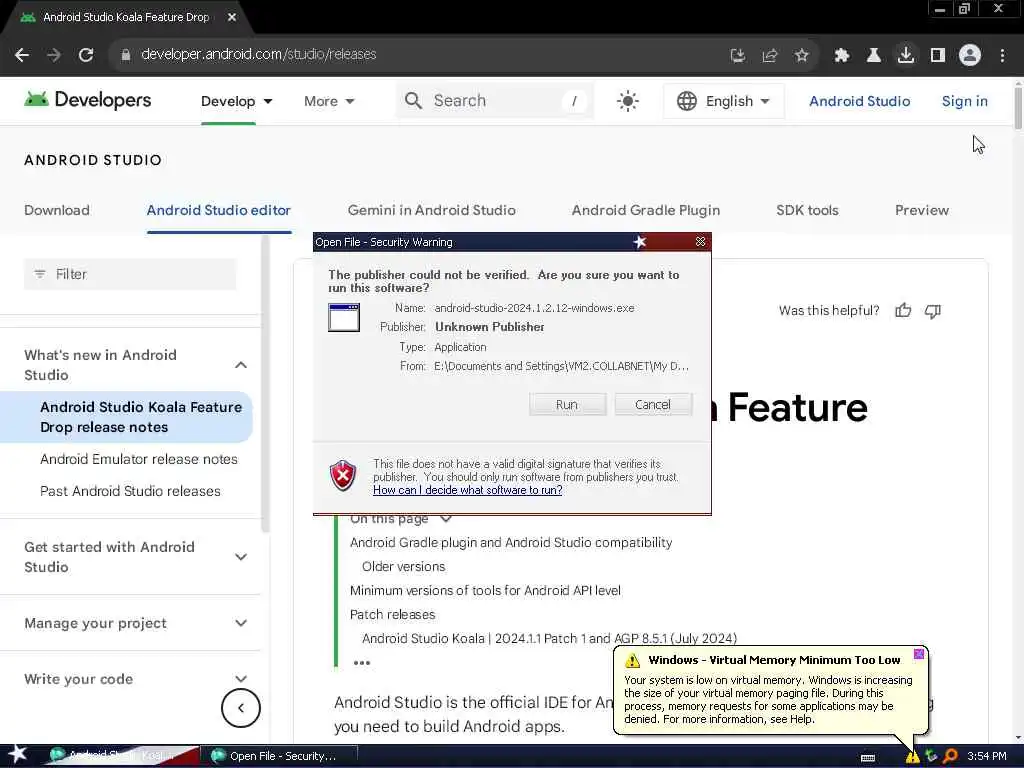This screenshot has width=1024, height=768.
Task: Open the install app icon in address bar
Action: click(737, 56)
